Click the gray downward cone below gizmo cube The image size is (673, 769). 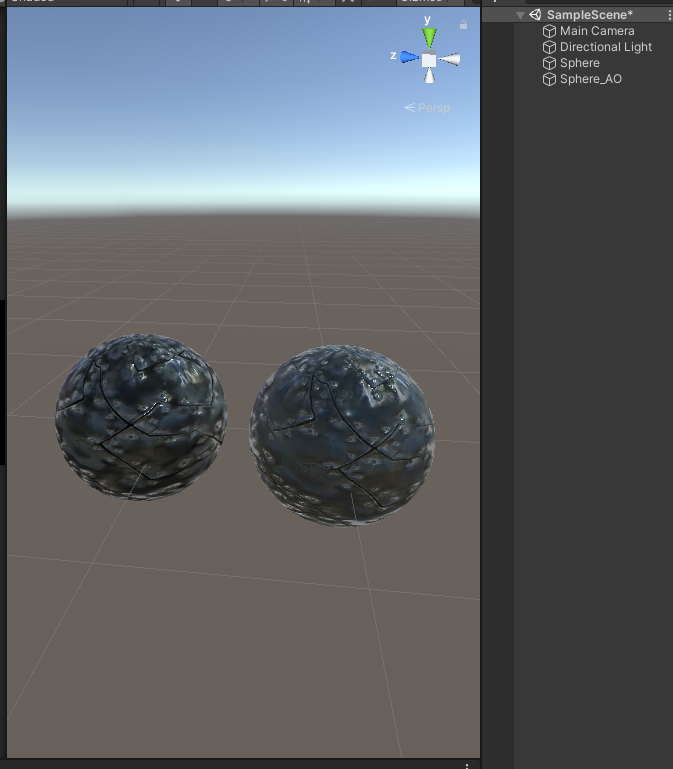pyautogui.click(x=429, y=76)
